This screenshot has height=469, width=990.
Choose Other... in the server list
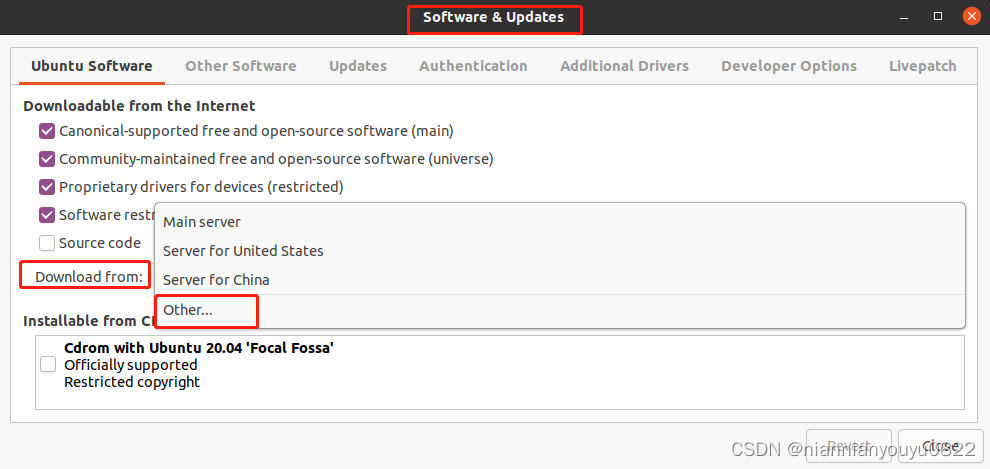(x=559, y=311)
